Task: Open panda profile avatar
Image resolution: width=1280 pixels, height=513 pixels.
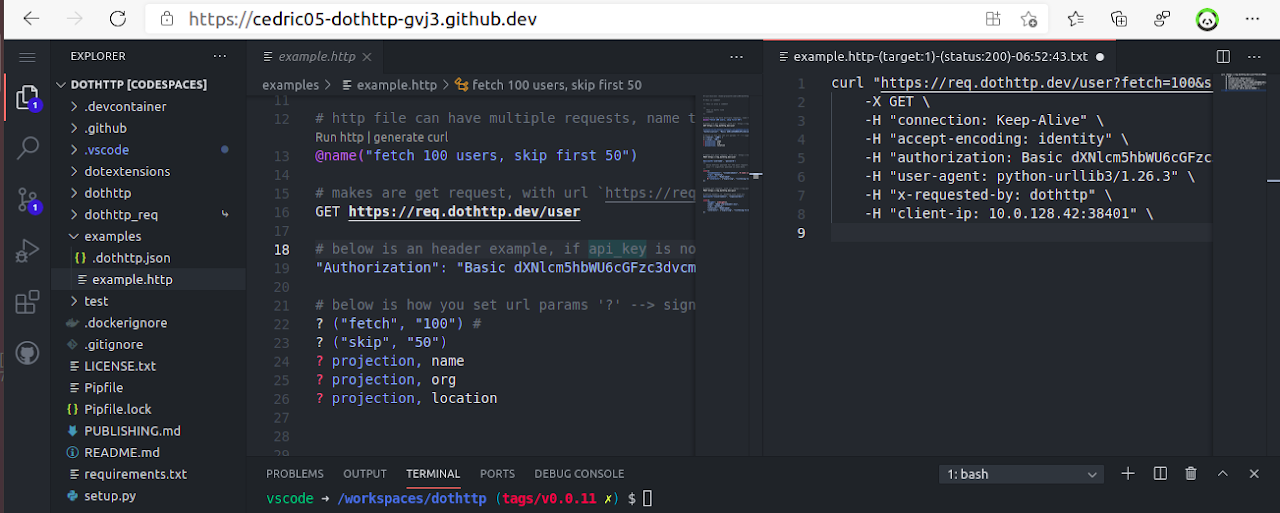Action: pos(1207,18)
